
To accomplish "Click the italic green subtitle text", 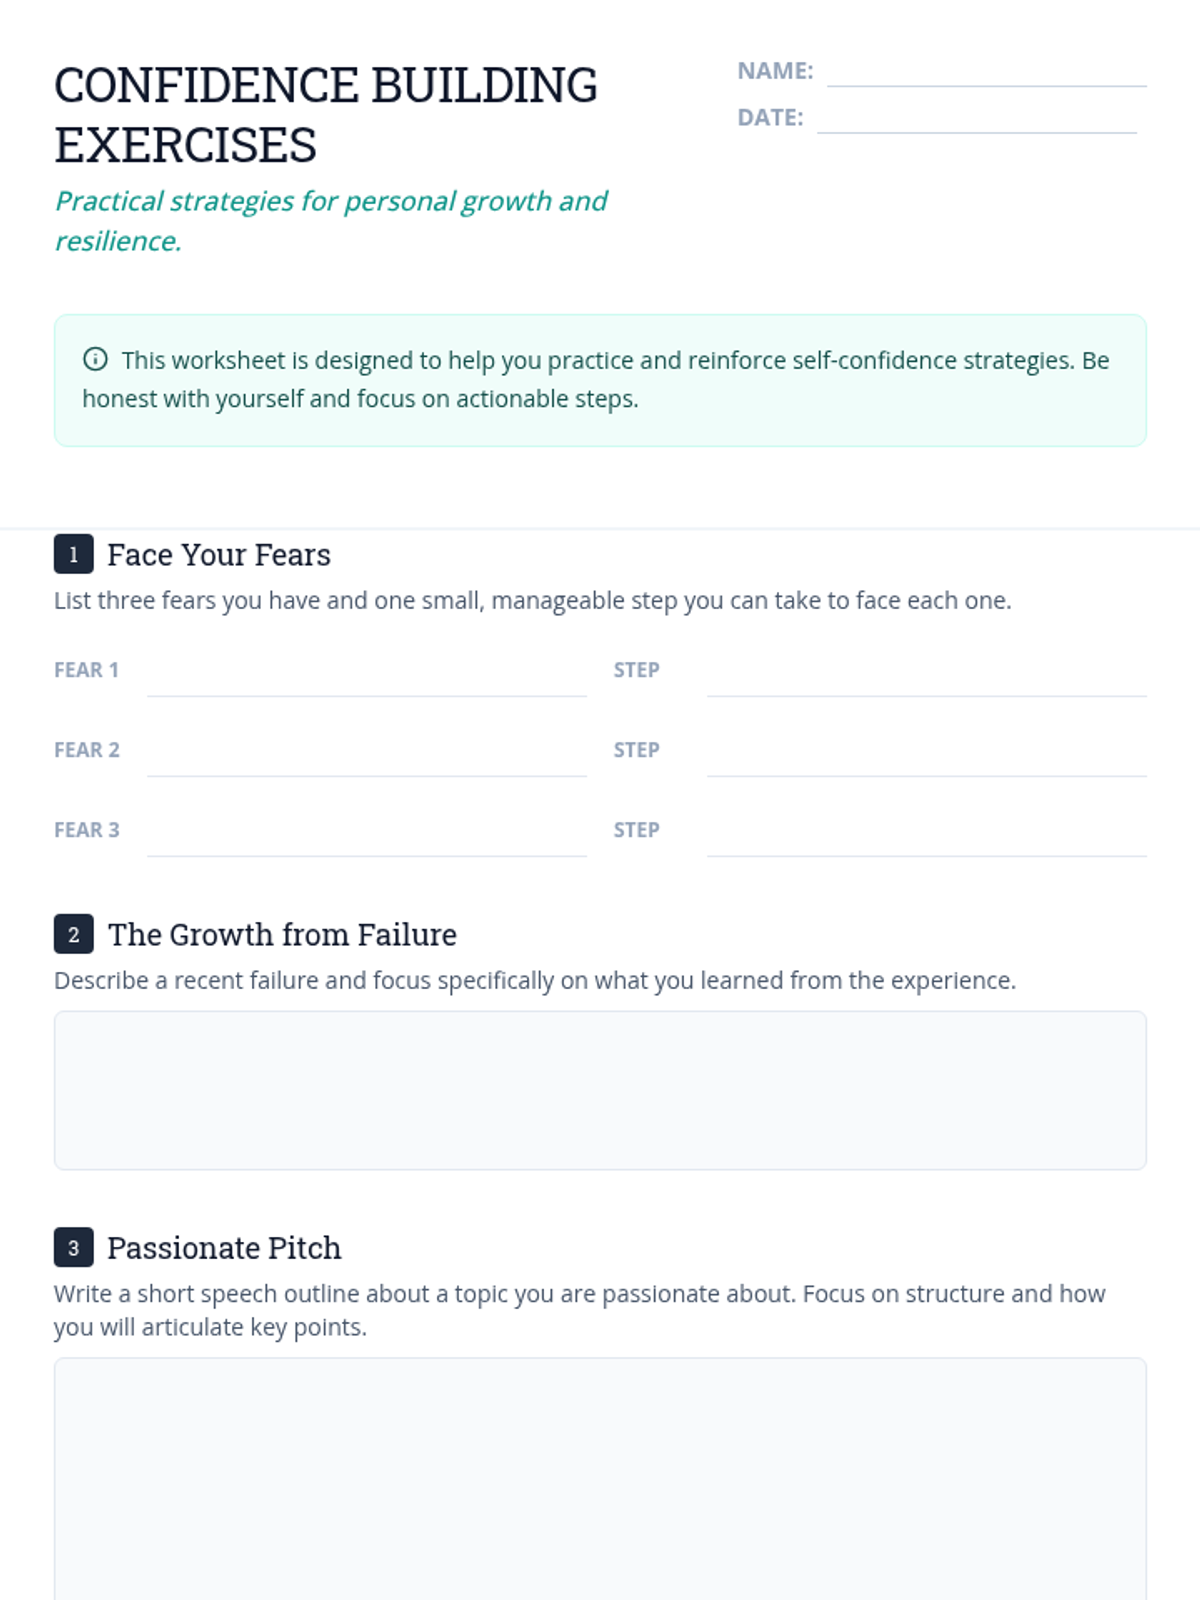I will coord(330,220).
